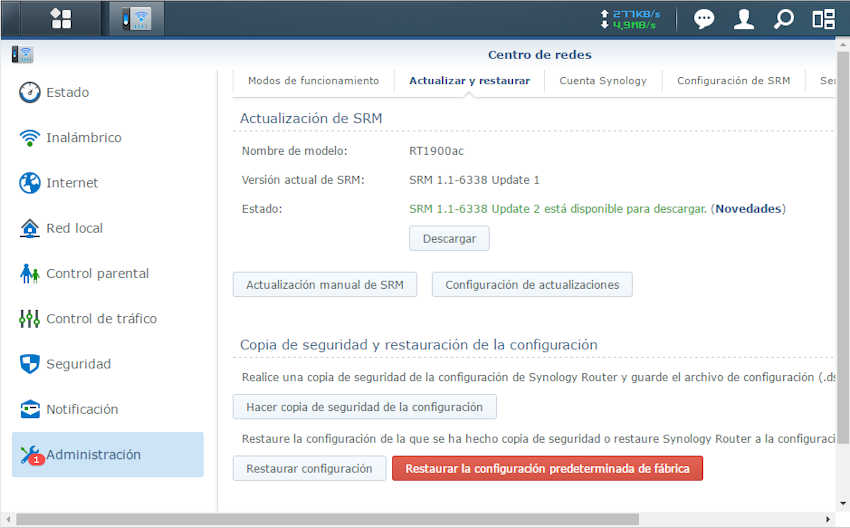Go to Internet section in sidebar
The height and width of the screenshot is (528, 850).
[x=107, y=183]
